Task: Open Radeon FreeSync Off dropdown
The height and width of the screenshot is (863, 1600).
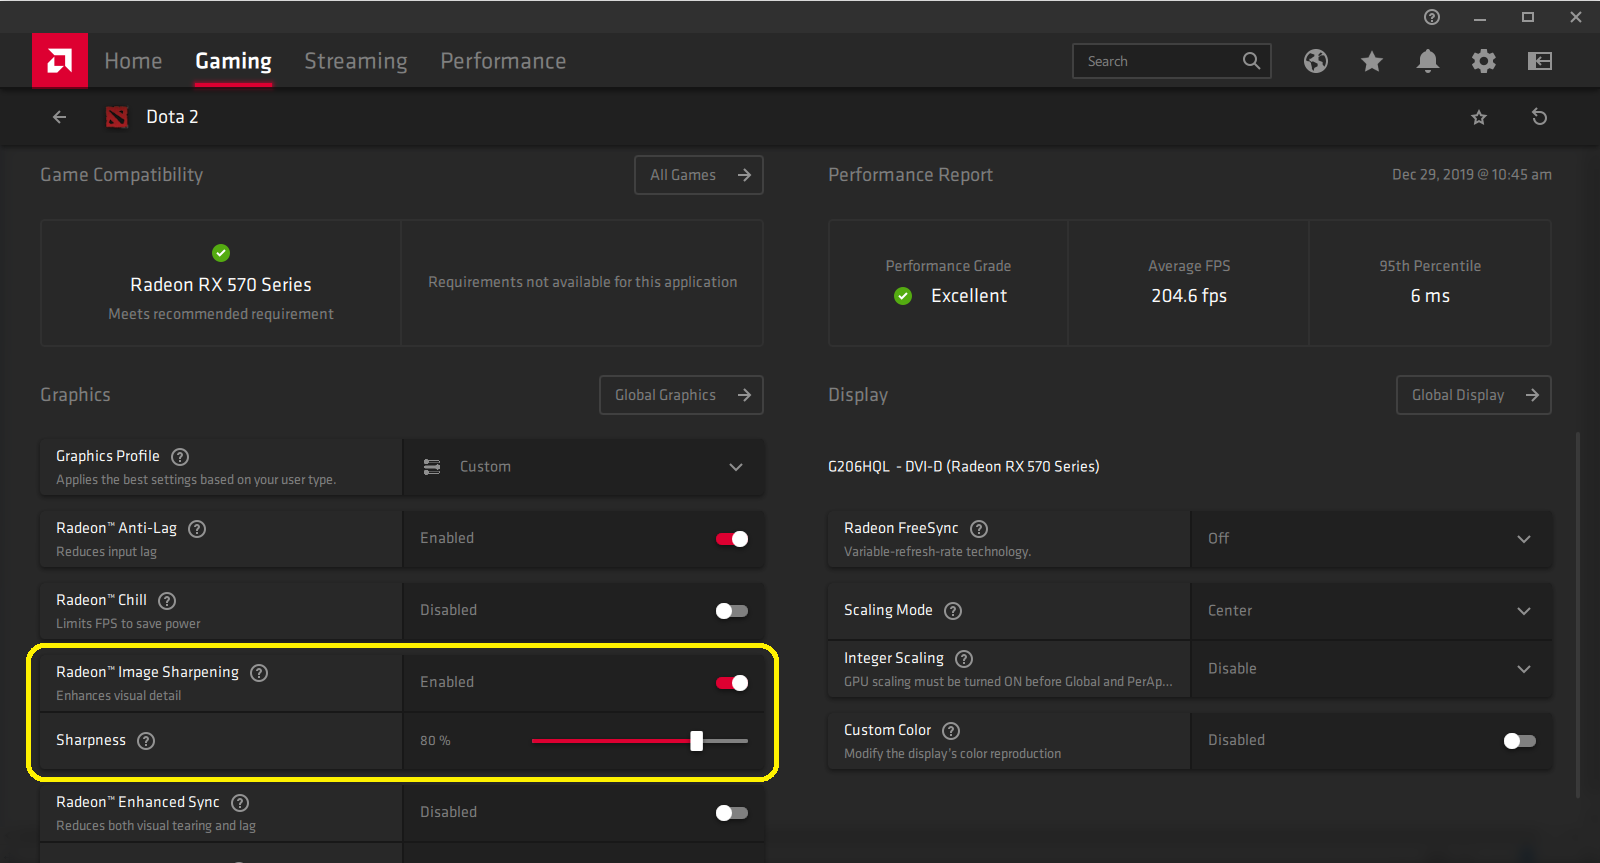Action: tap(1371, 539)
